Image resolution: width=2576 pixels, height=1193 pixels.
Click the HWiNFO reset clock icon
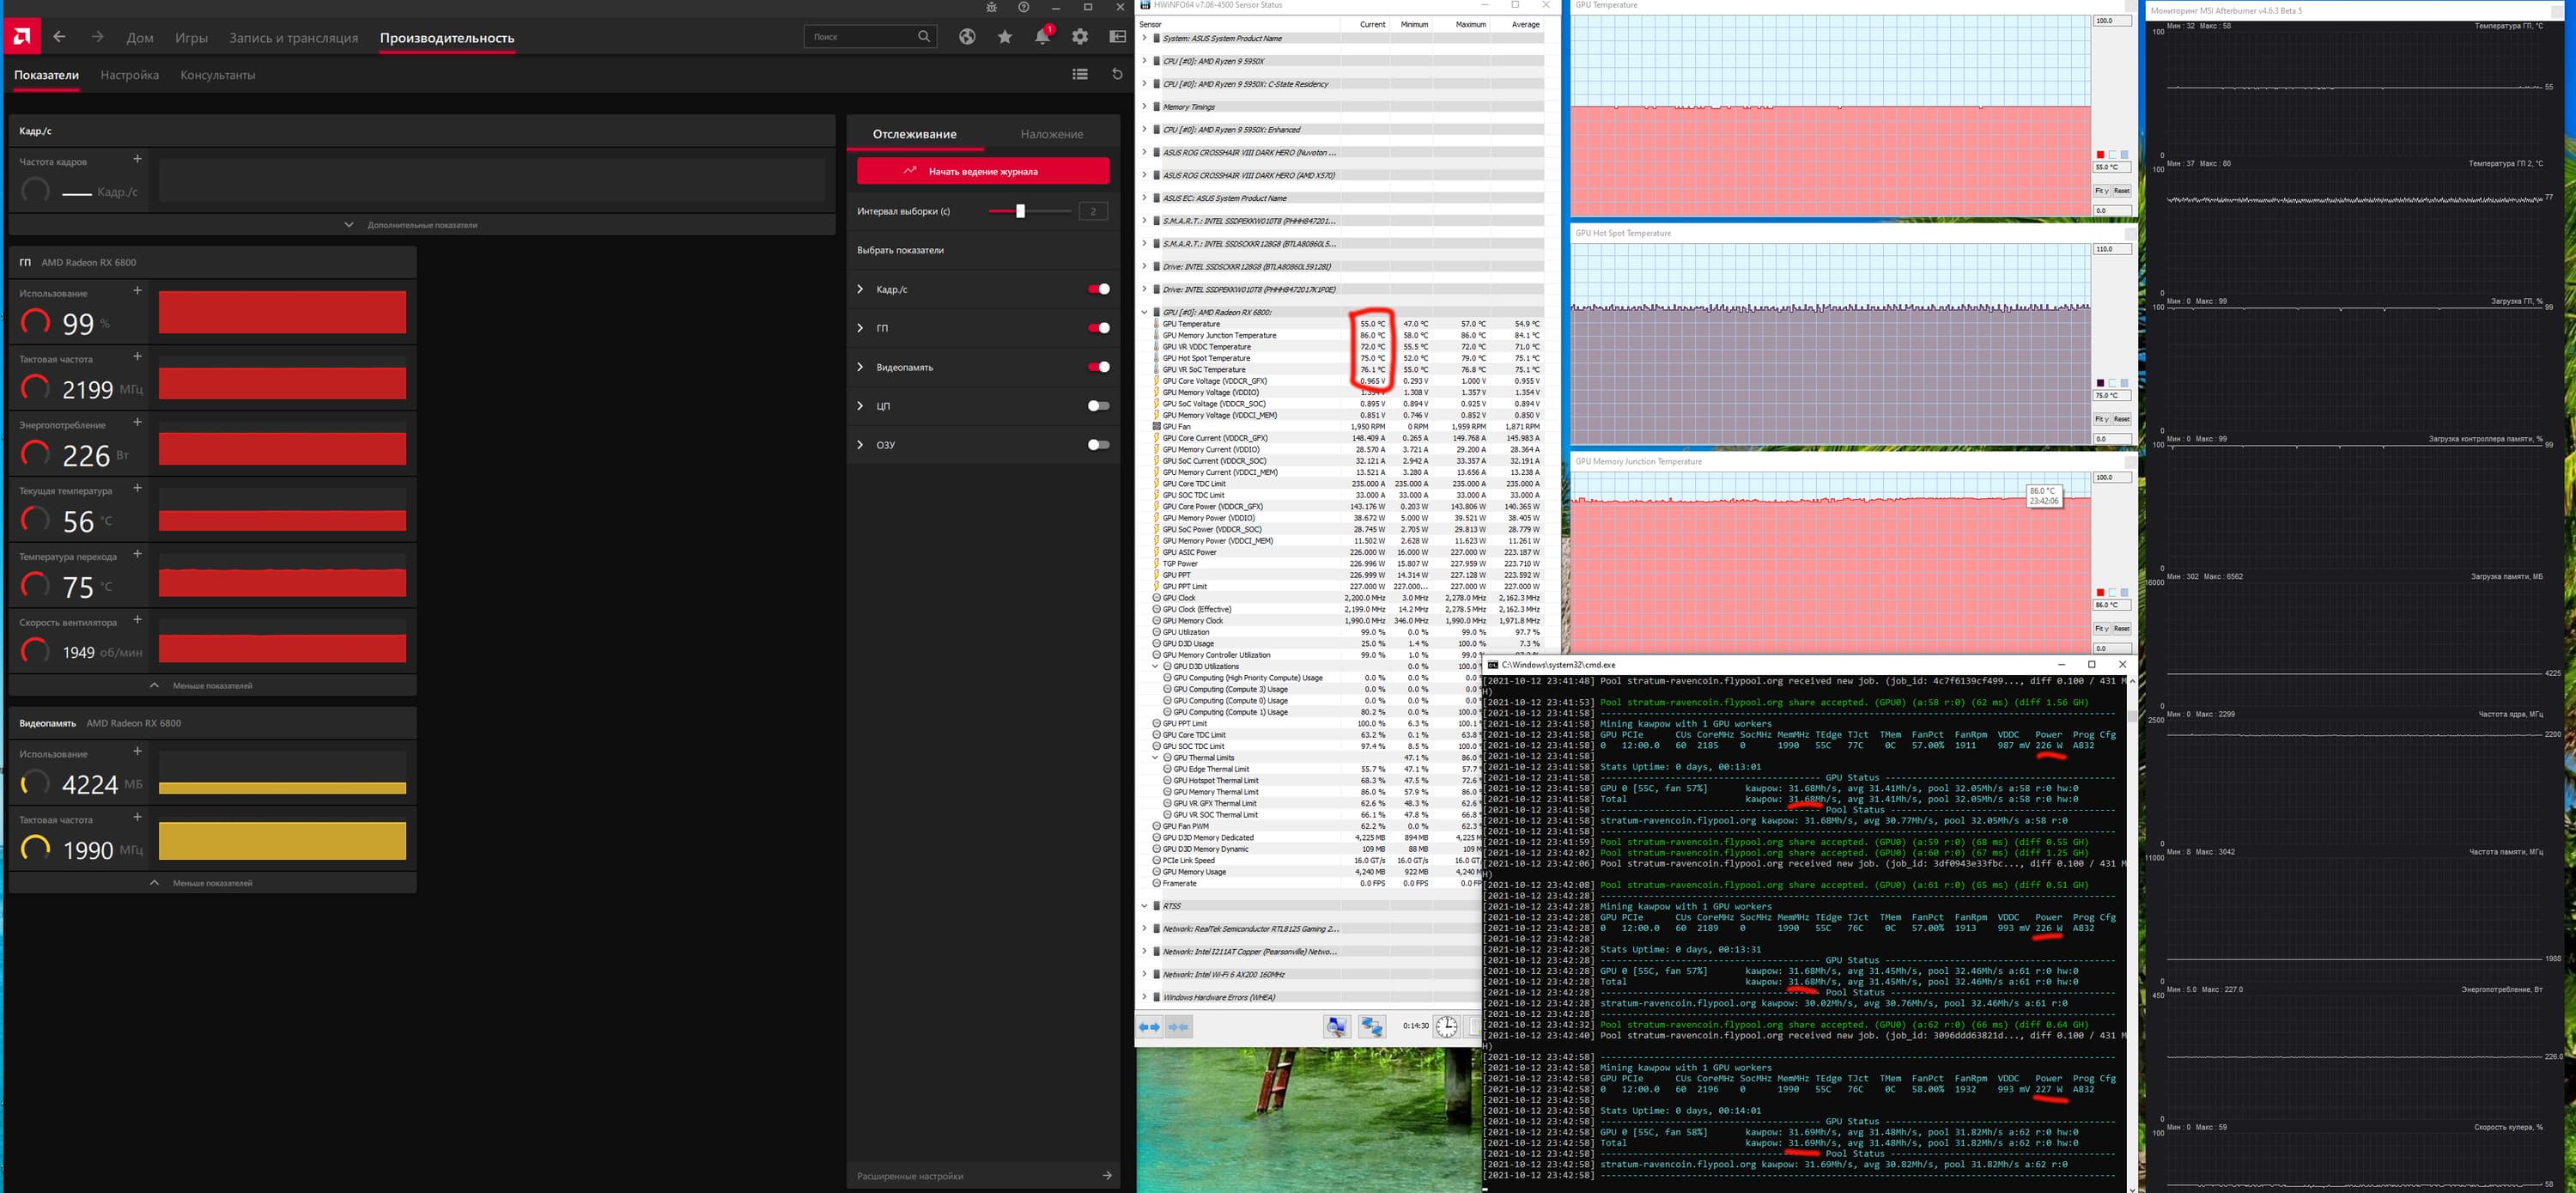[x=1446, y=1026]
